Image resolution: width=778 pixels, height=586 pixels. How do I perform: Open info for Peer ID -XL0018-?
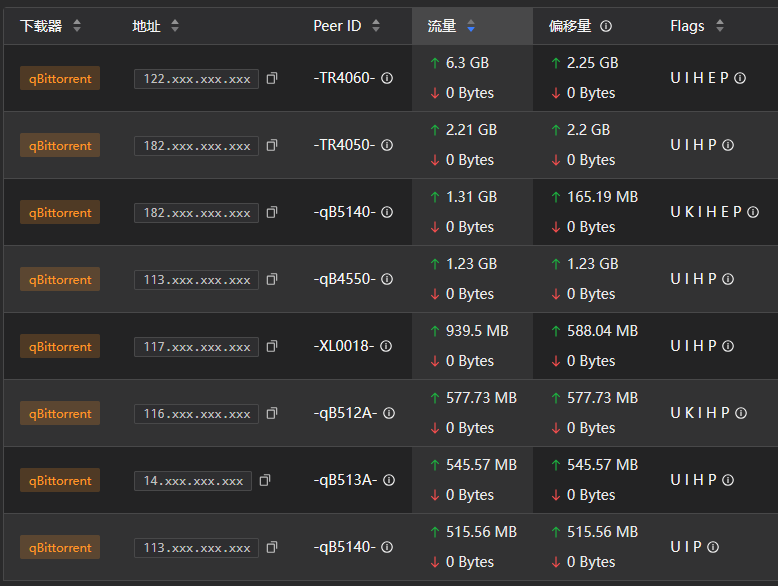(386, 346)
